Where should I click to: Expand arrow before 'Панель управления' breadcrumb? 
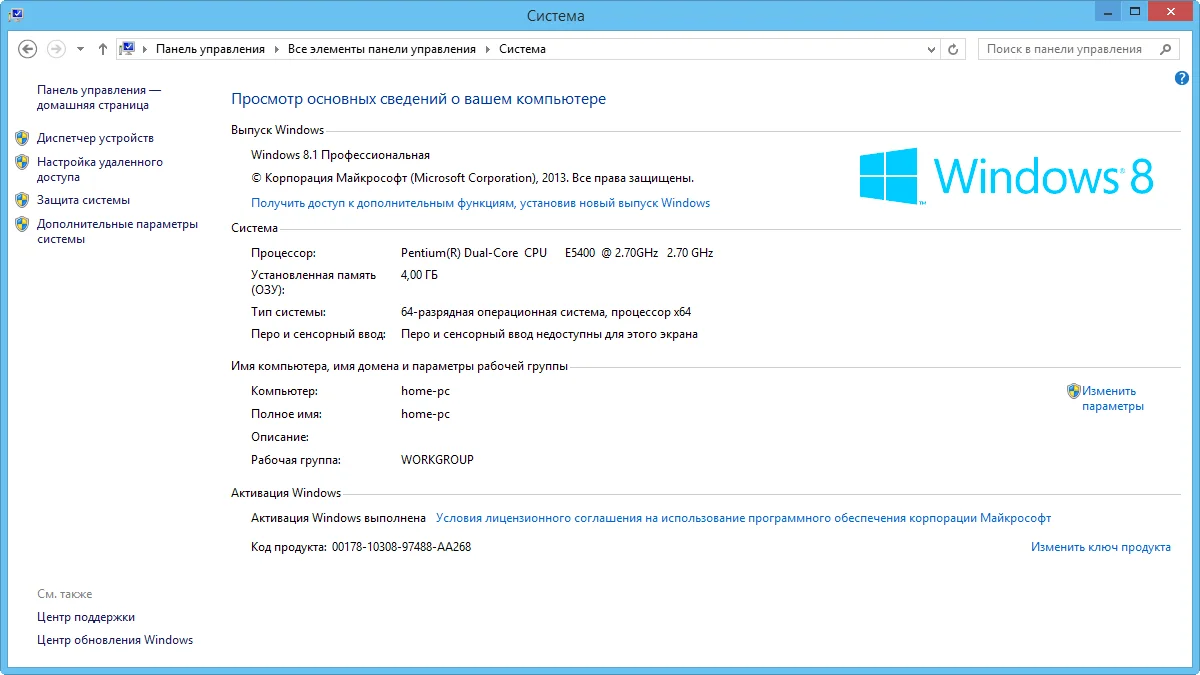[x=144, y=48]
